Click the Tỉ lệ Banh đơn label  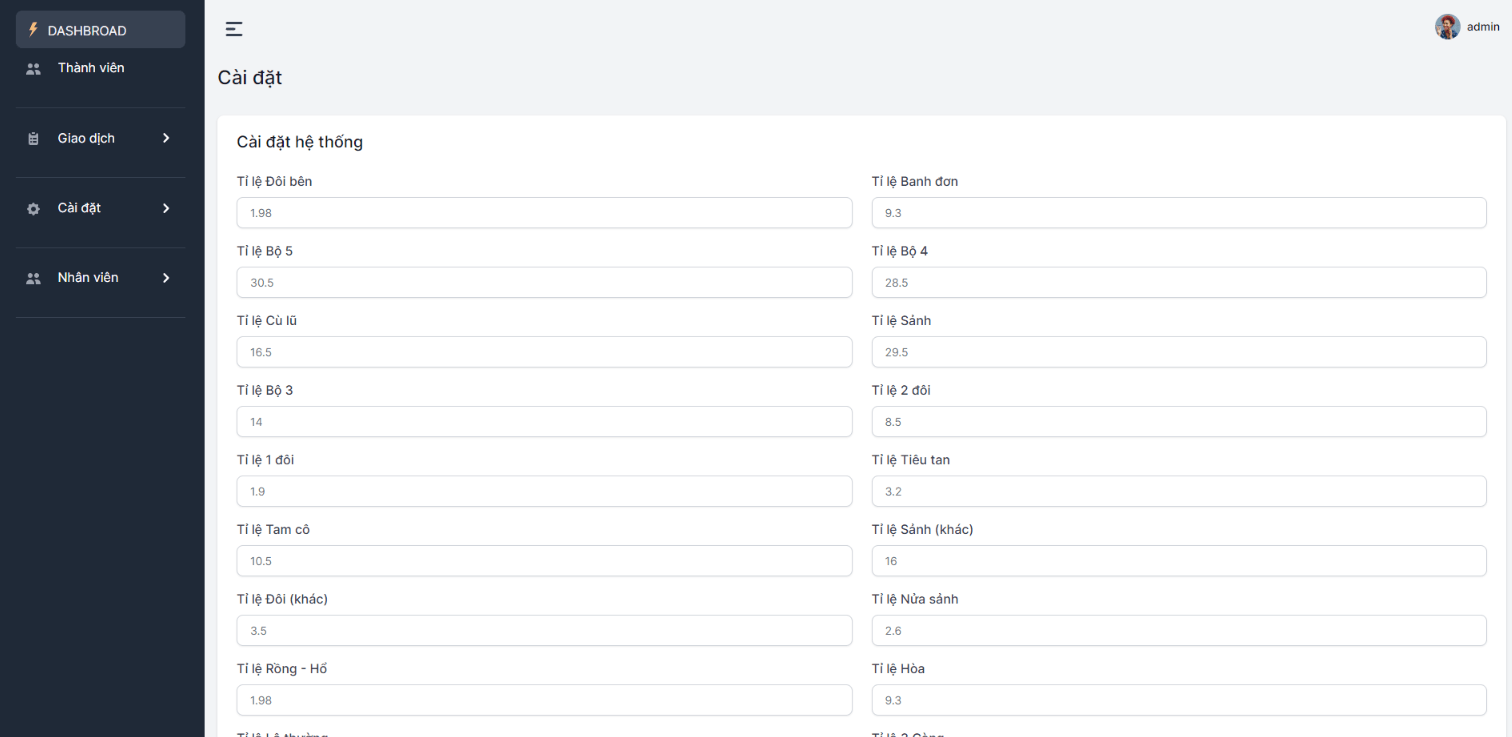click(x=915, y=181)
